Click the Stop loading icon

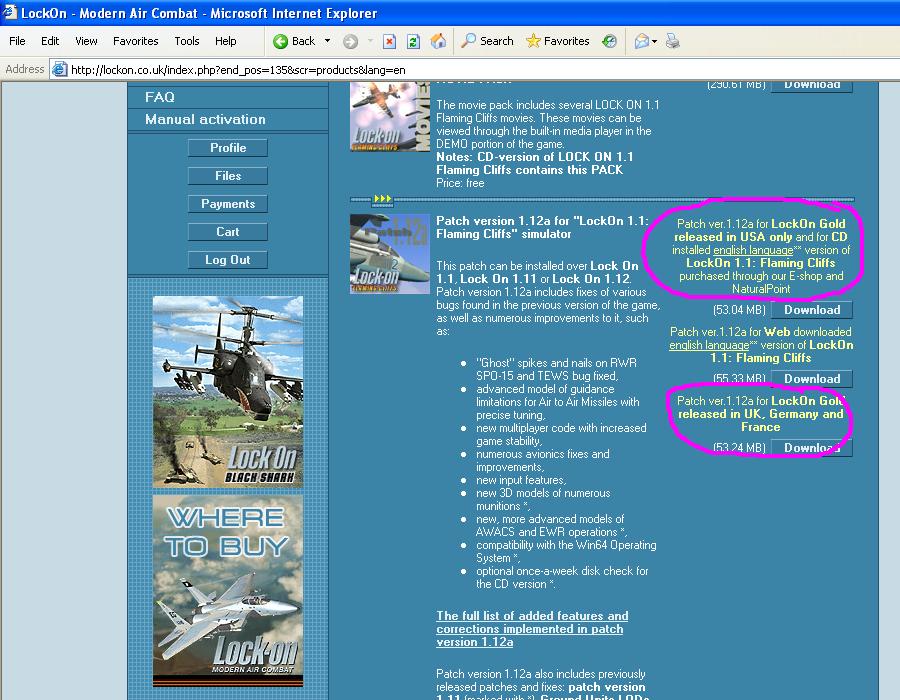389,41
